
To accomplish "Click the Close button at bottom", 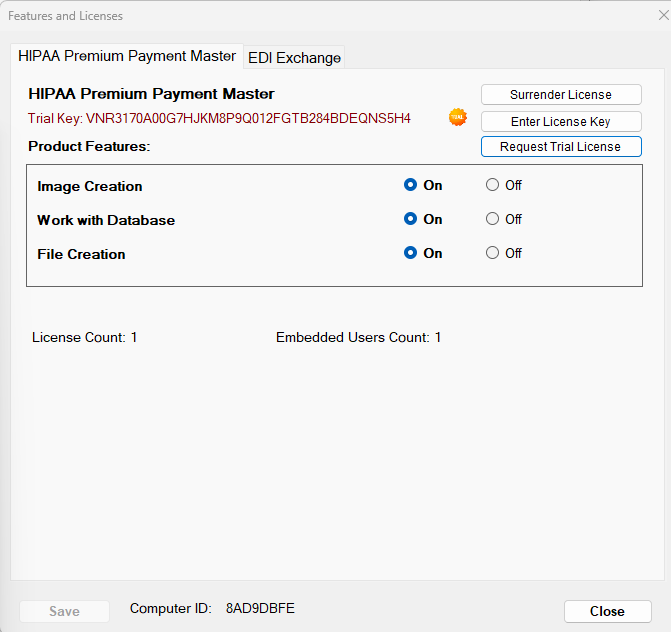I will click(607, 611).
